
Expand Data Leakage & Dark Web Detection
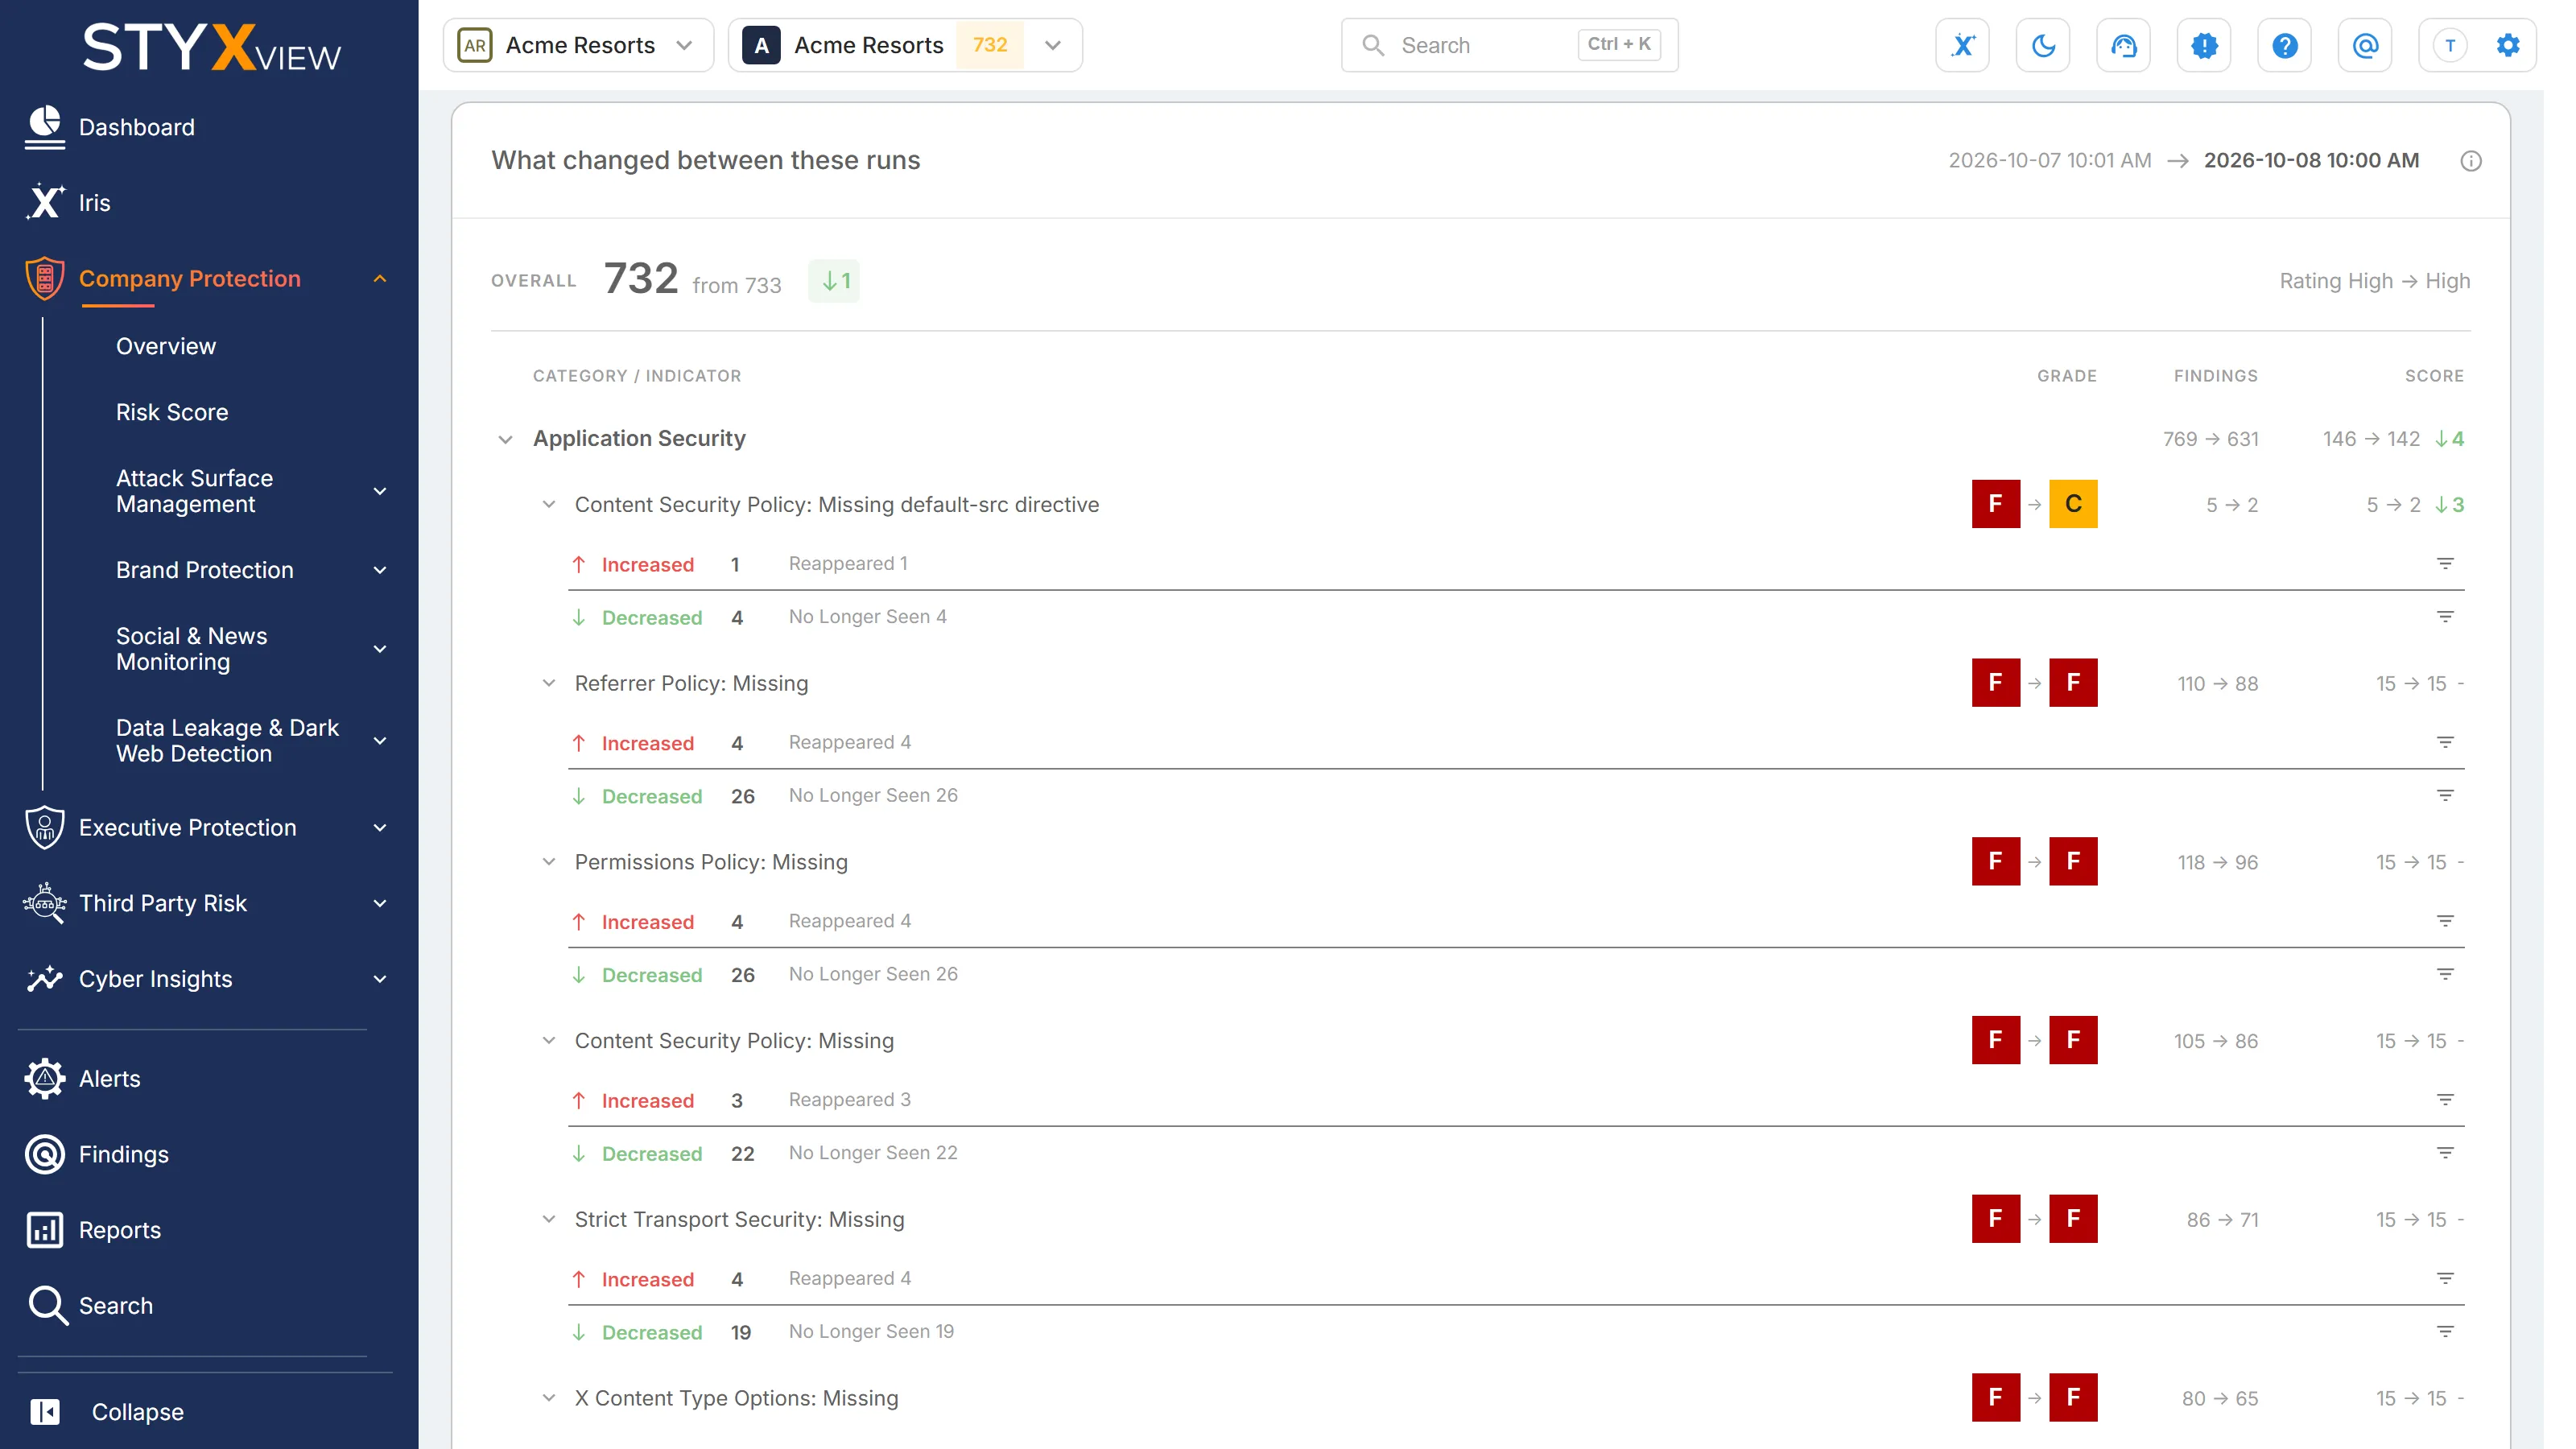coord(379,741)
